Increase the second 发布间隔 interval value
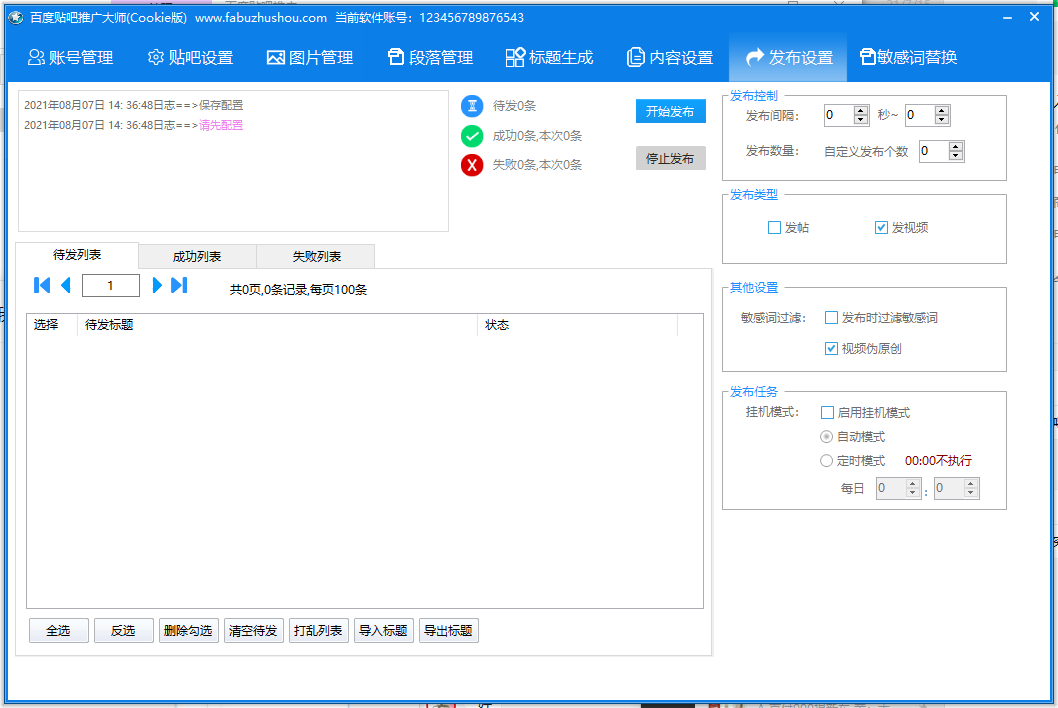 coord(942,111)
